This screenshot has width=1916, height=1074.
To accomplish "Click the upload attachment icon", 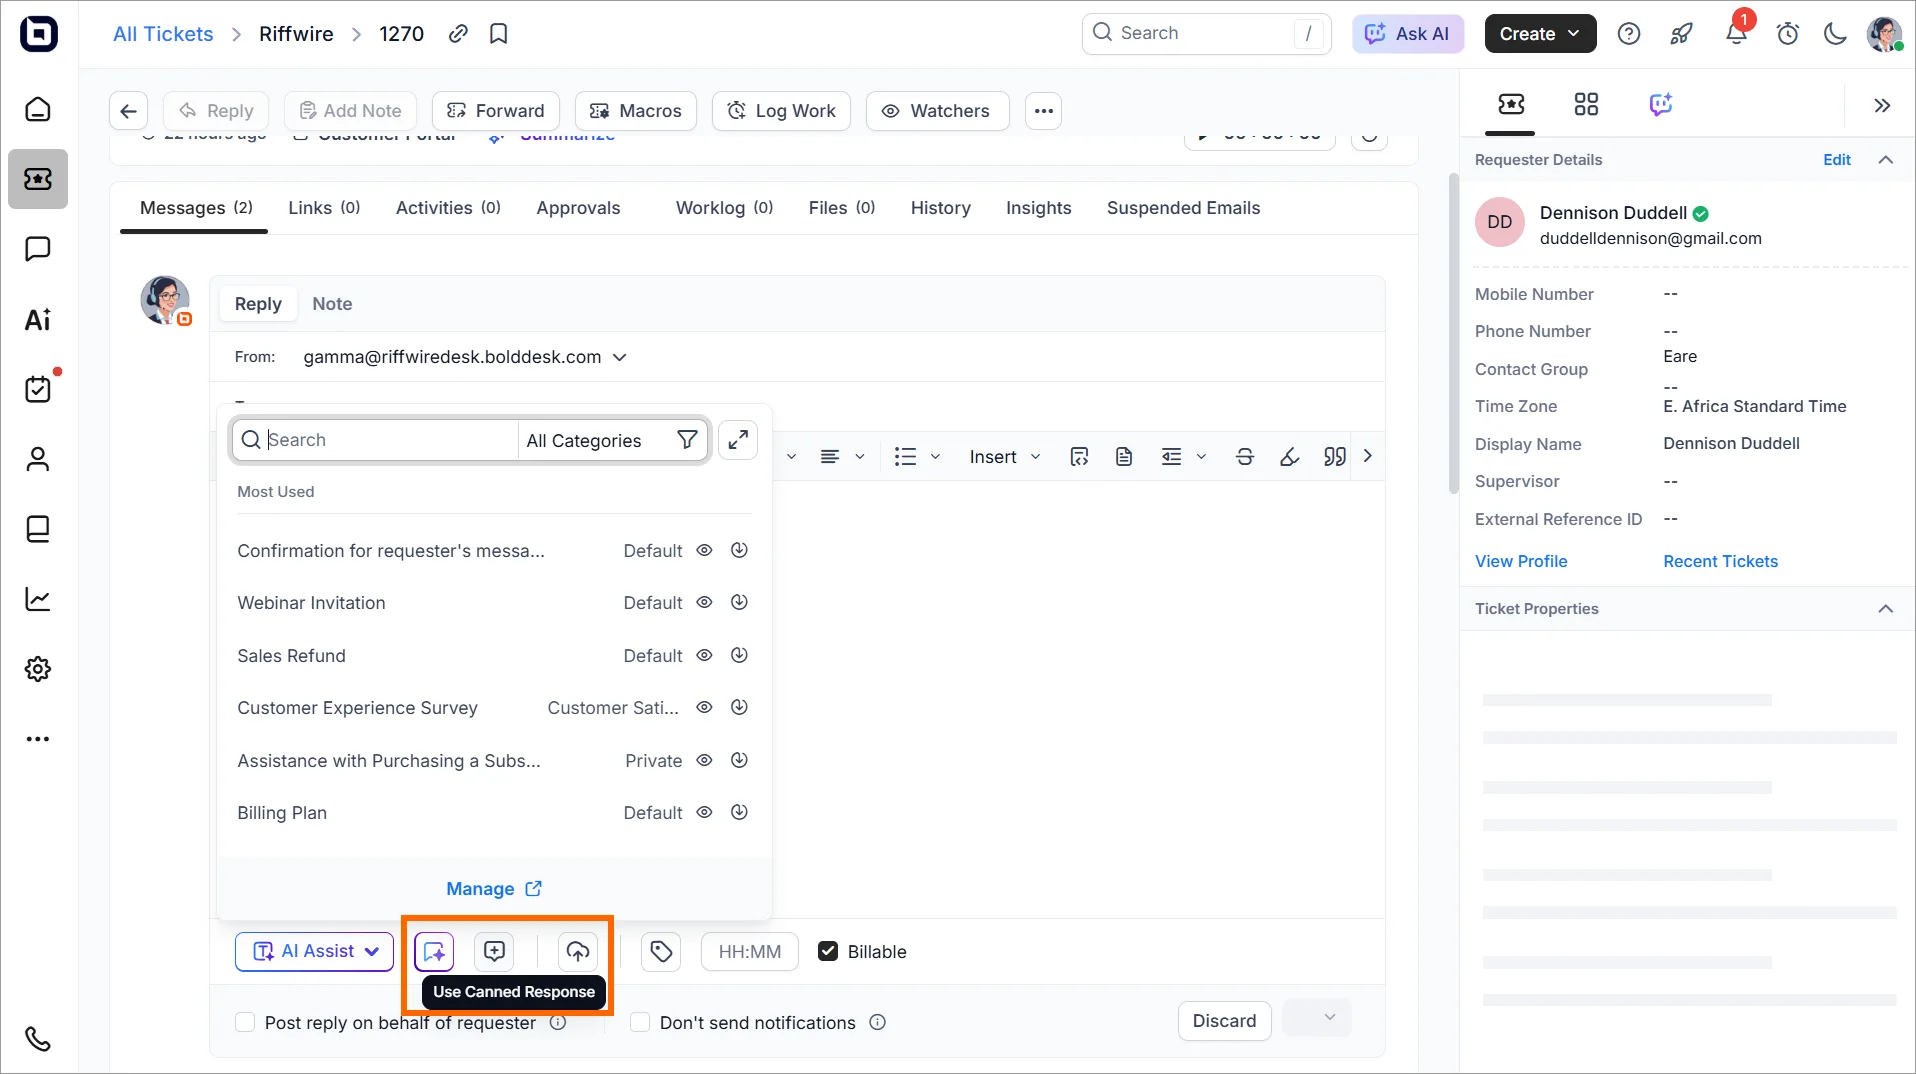I will click(x=578, y=952).
